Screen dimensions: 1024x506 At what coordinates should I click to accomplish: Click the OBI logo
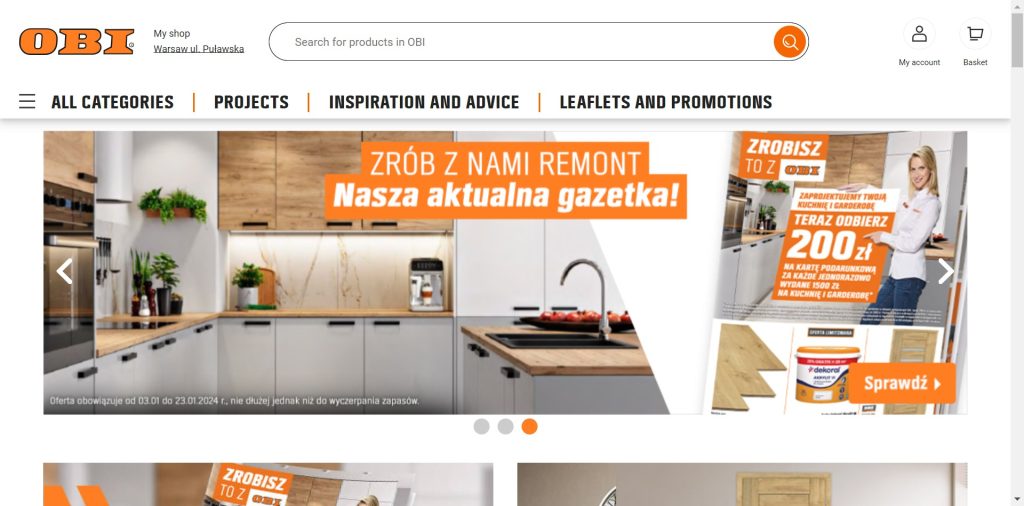(x=76, y=42)
